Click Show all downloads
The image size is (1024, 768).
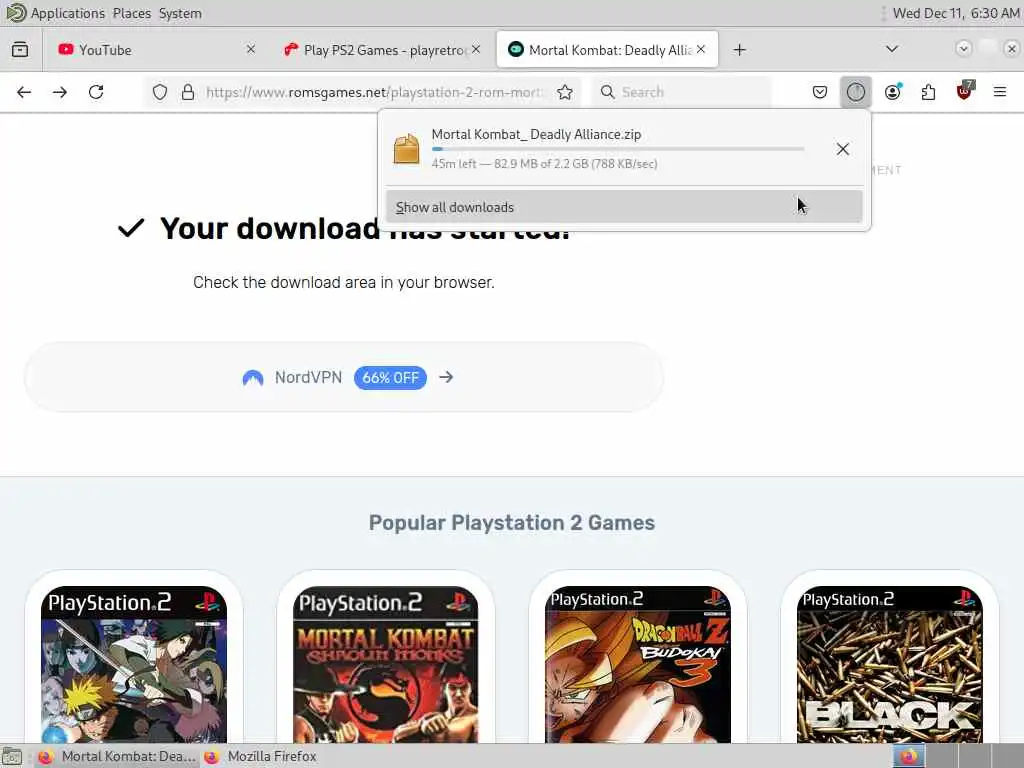624,206
